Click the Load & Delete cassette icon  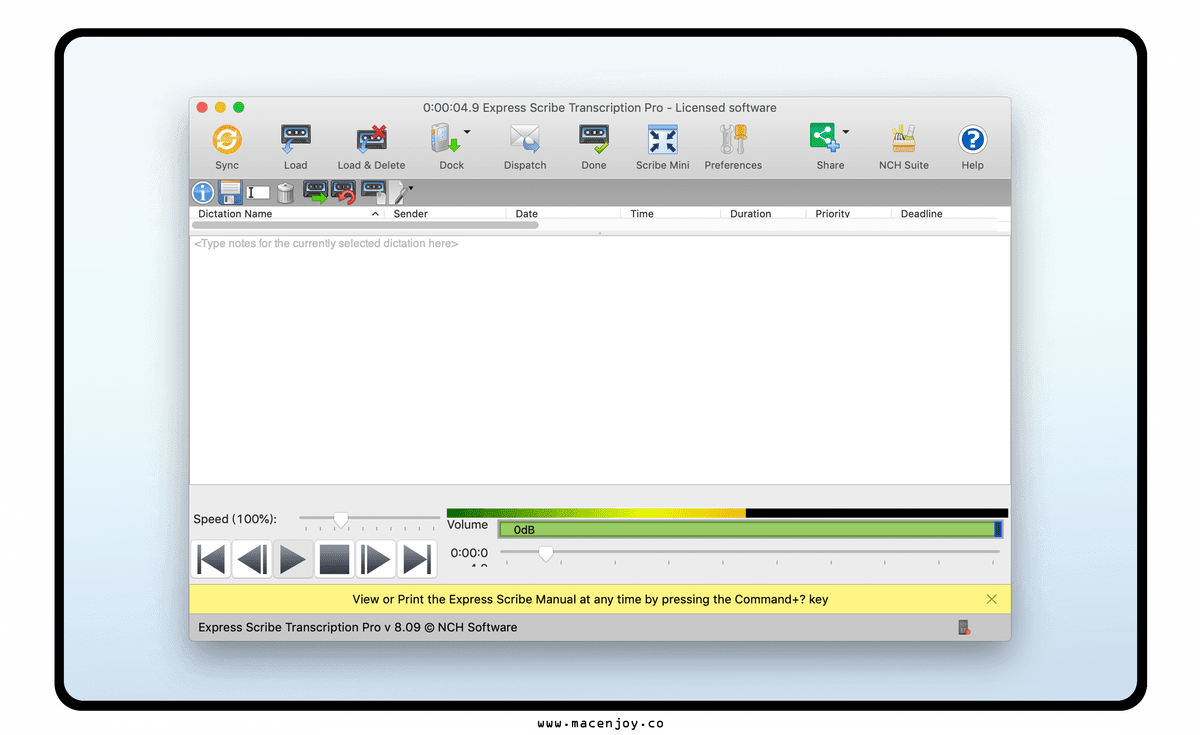click(x=371, y=139)
